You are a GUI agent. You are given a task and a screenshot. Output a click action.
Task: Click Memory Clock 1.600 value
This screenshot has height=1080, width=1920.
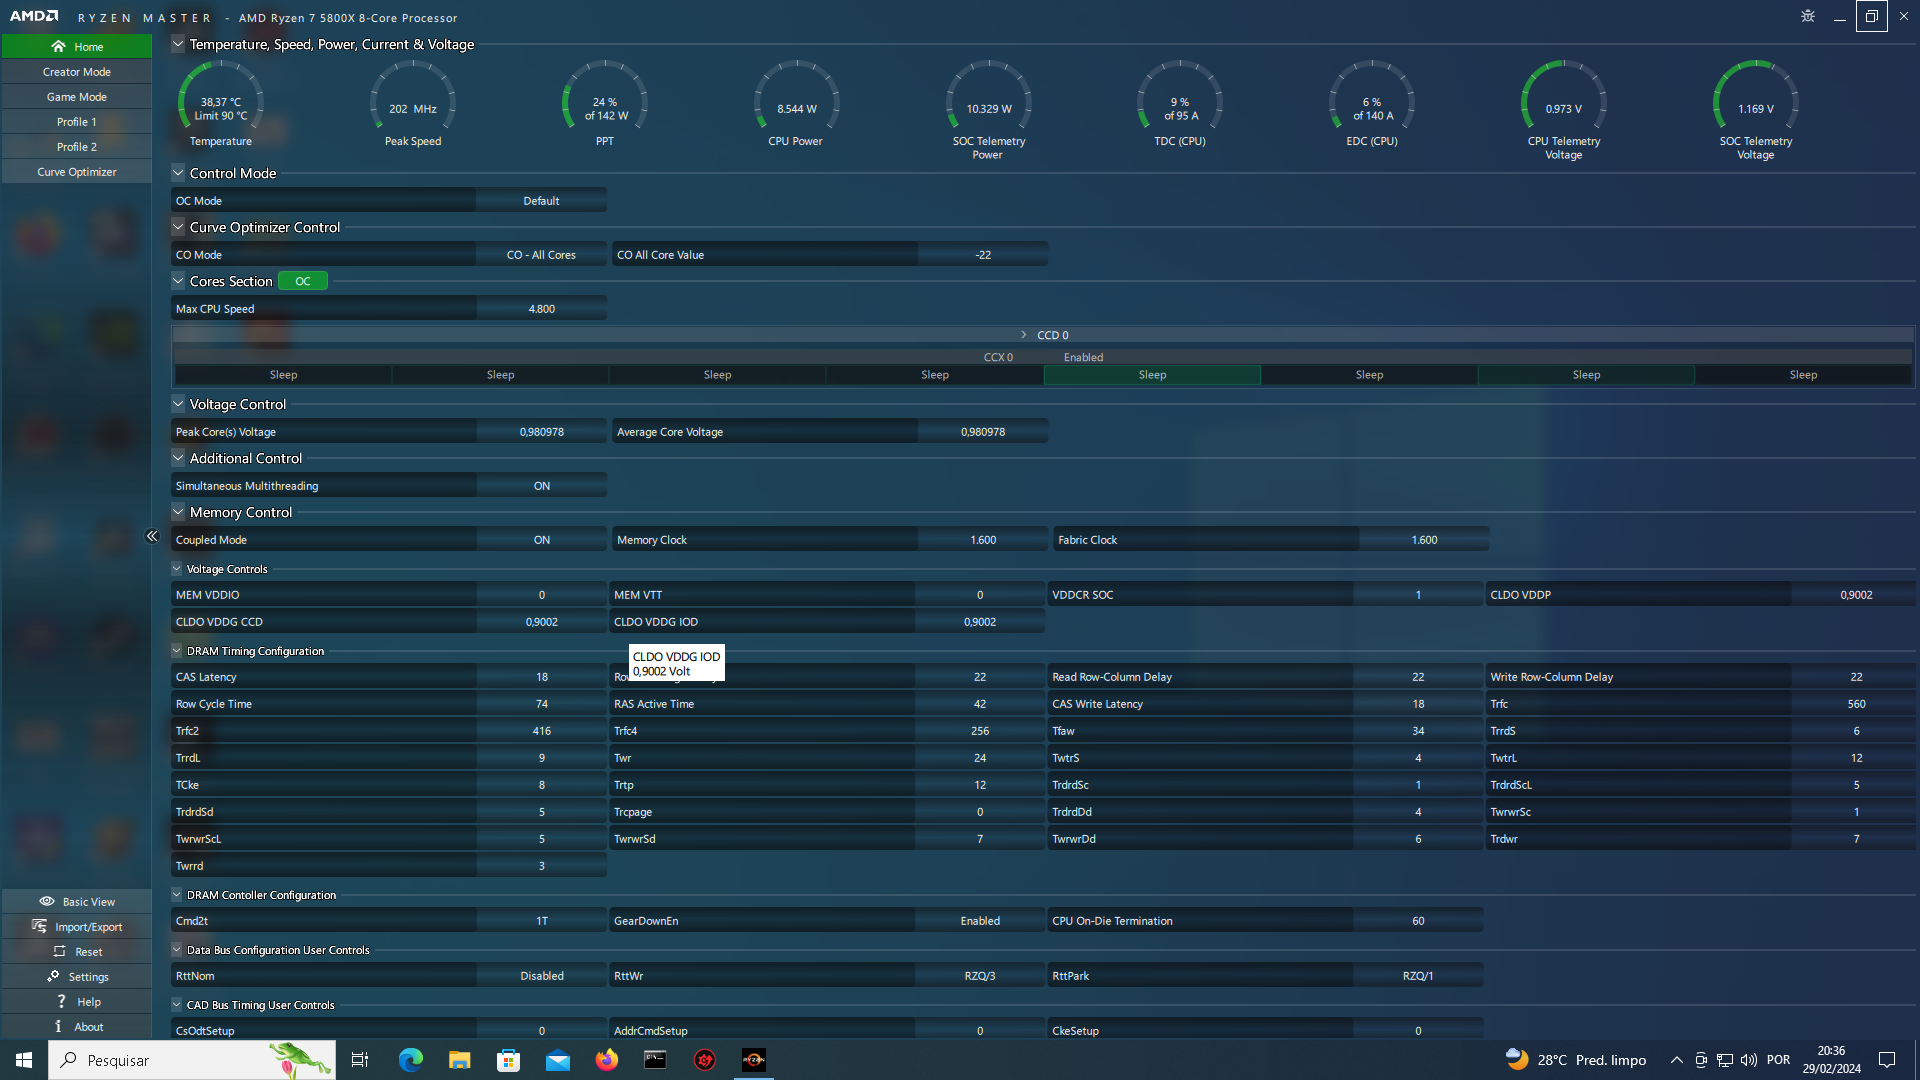(983, 540)
